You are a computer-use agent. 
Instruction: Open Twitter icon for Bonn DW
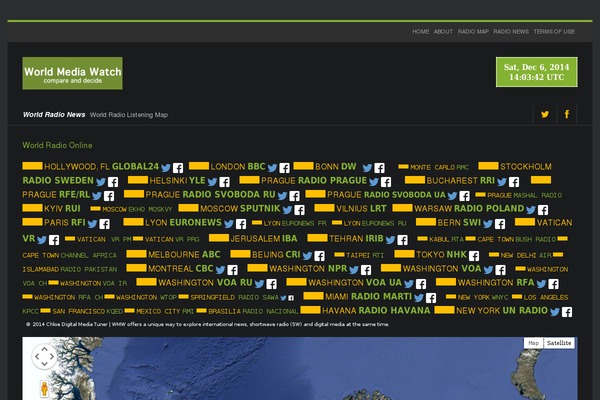pyautogui.click(x=367, y=168)
